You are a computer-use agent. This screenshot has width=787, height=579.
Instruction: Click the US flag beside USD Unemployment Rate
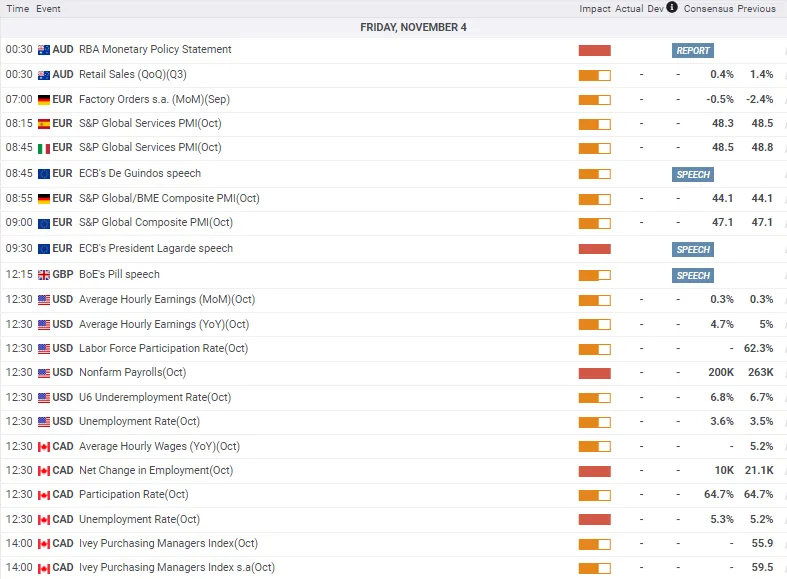pos(44,422)
